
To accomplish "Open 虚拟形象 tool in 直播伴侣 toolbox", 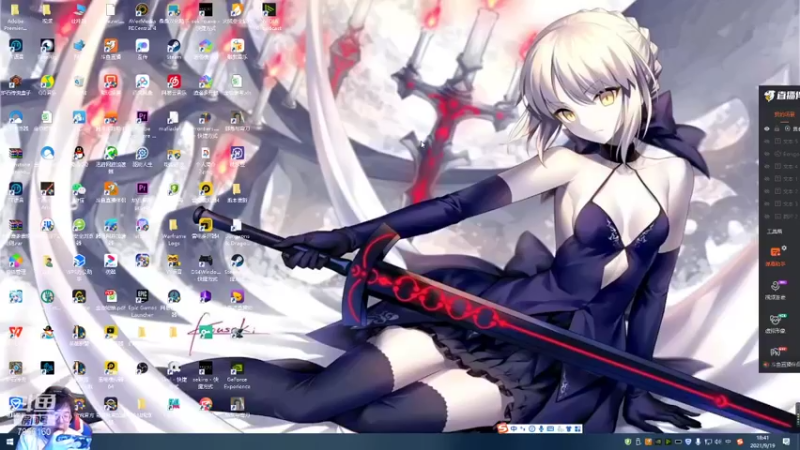I will click(776, 323).
